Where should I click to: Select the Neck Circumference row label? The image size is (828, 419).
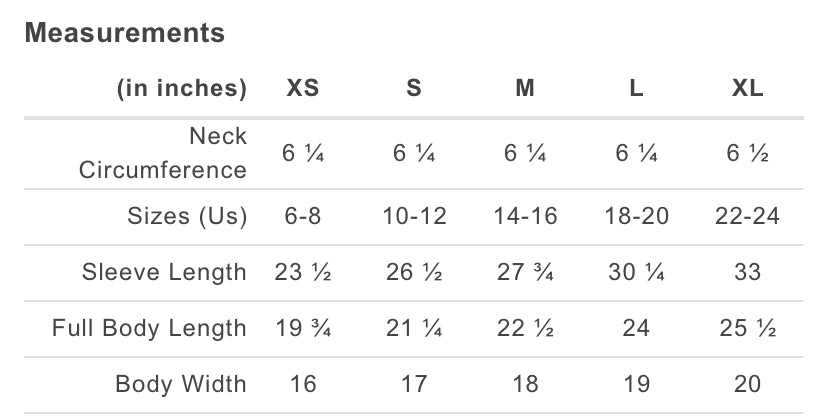[163, 153]
